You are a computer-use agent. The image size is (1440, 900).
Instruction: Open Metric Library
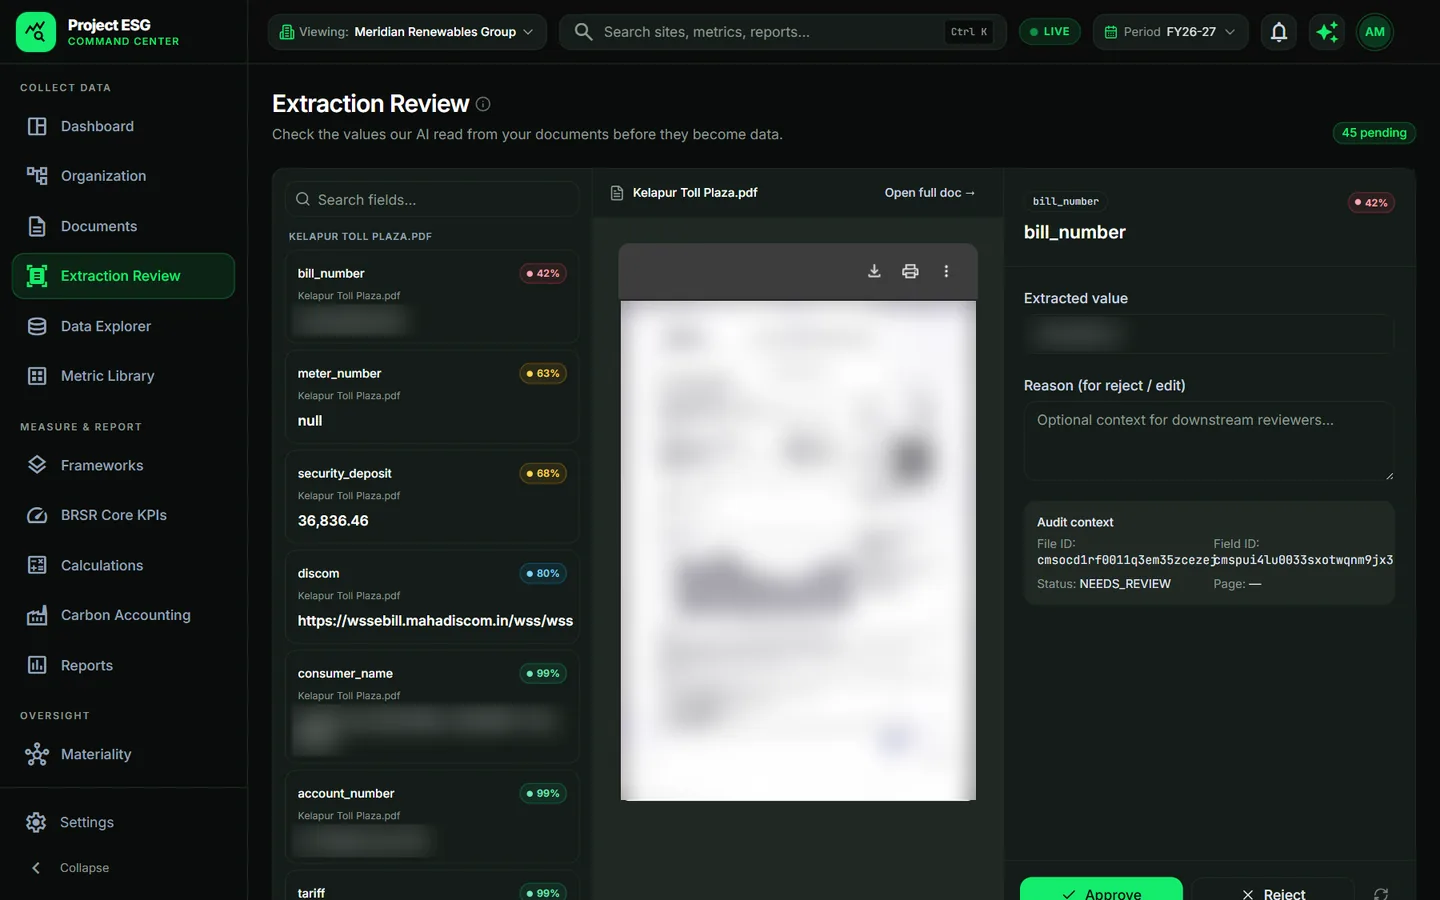123,376
